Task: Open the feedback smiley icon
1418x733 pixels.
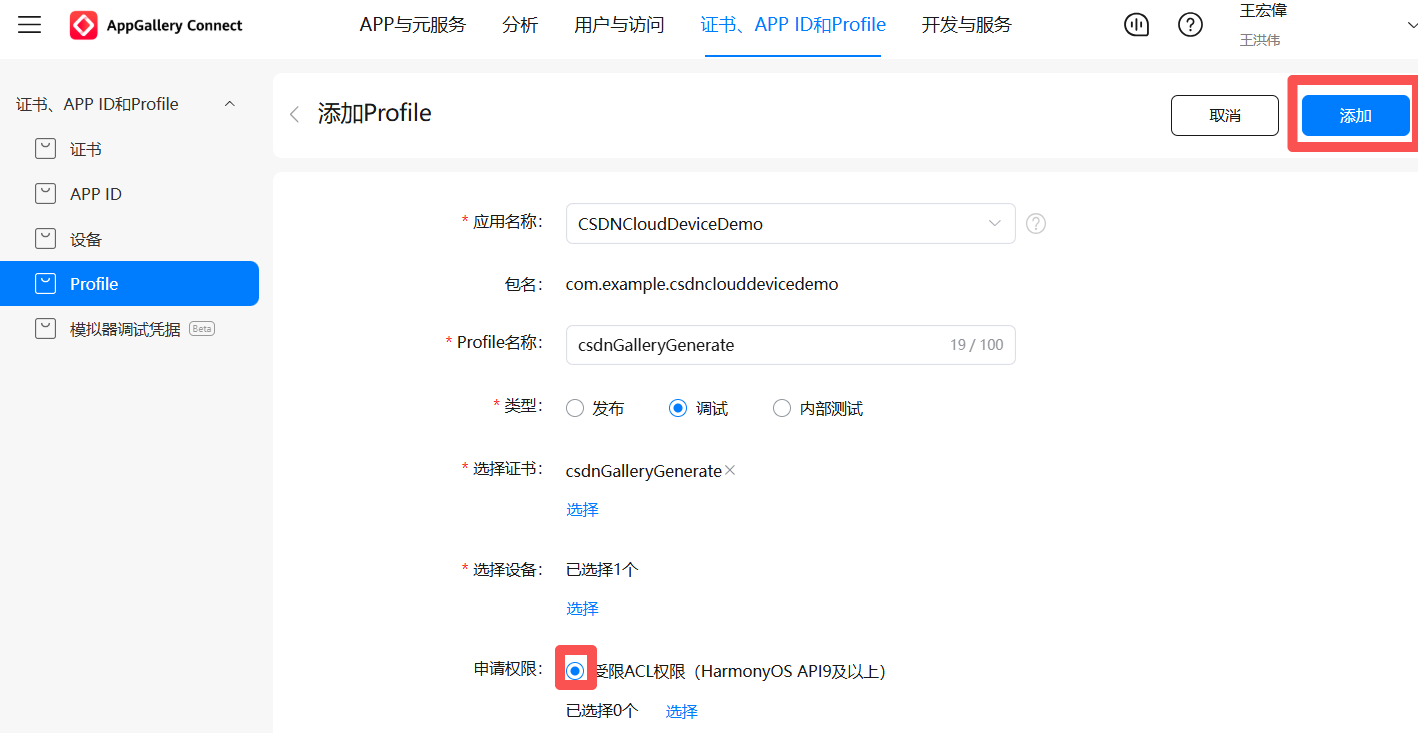Action: [x=1137, y=25]
